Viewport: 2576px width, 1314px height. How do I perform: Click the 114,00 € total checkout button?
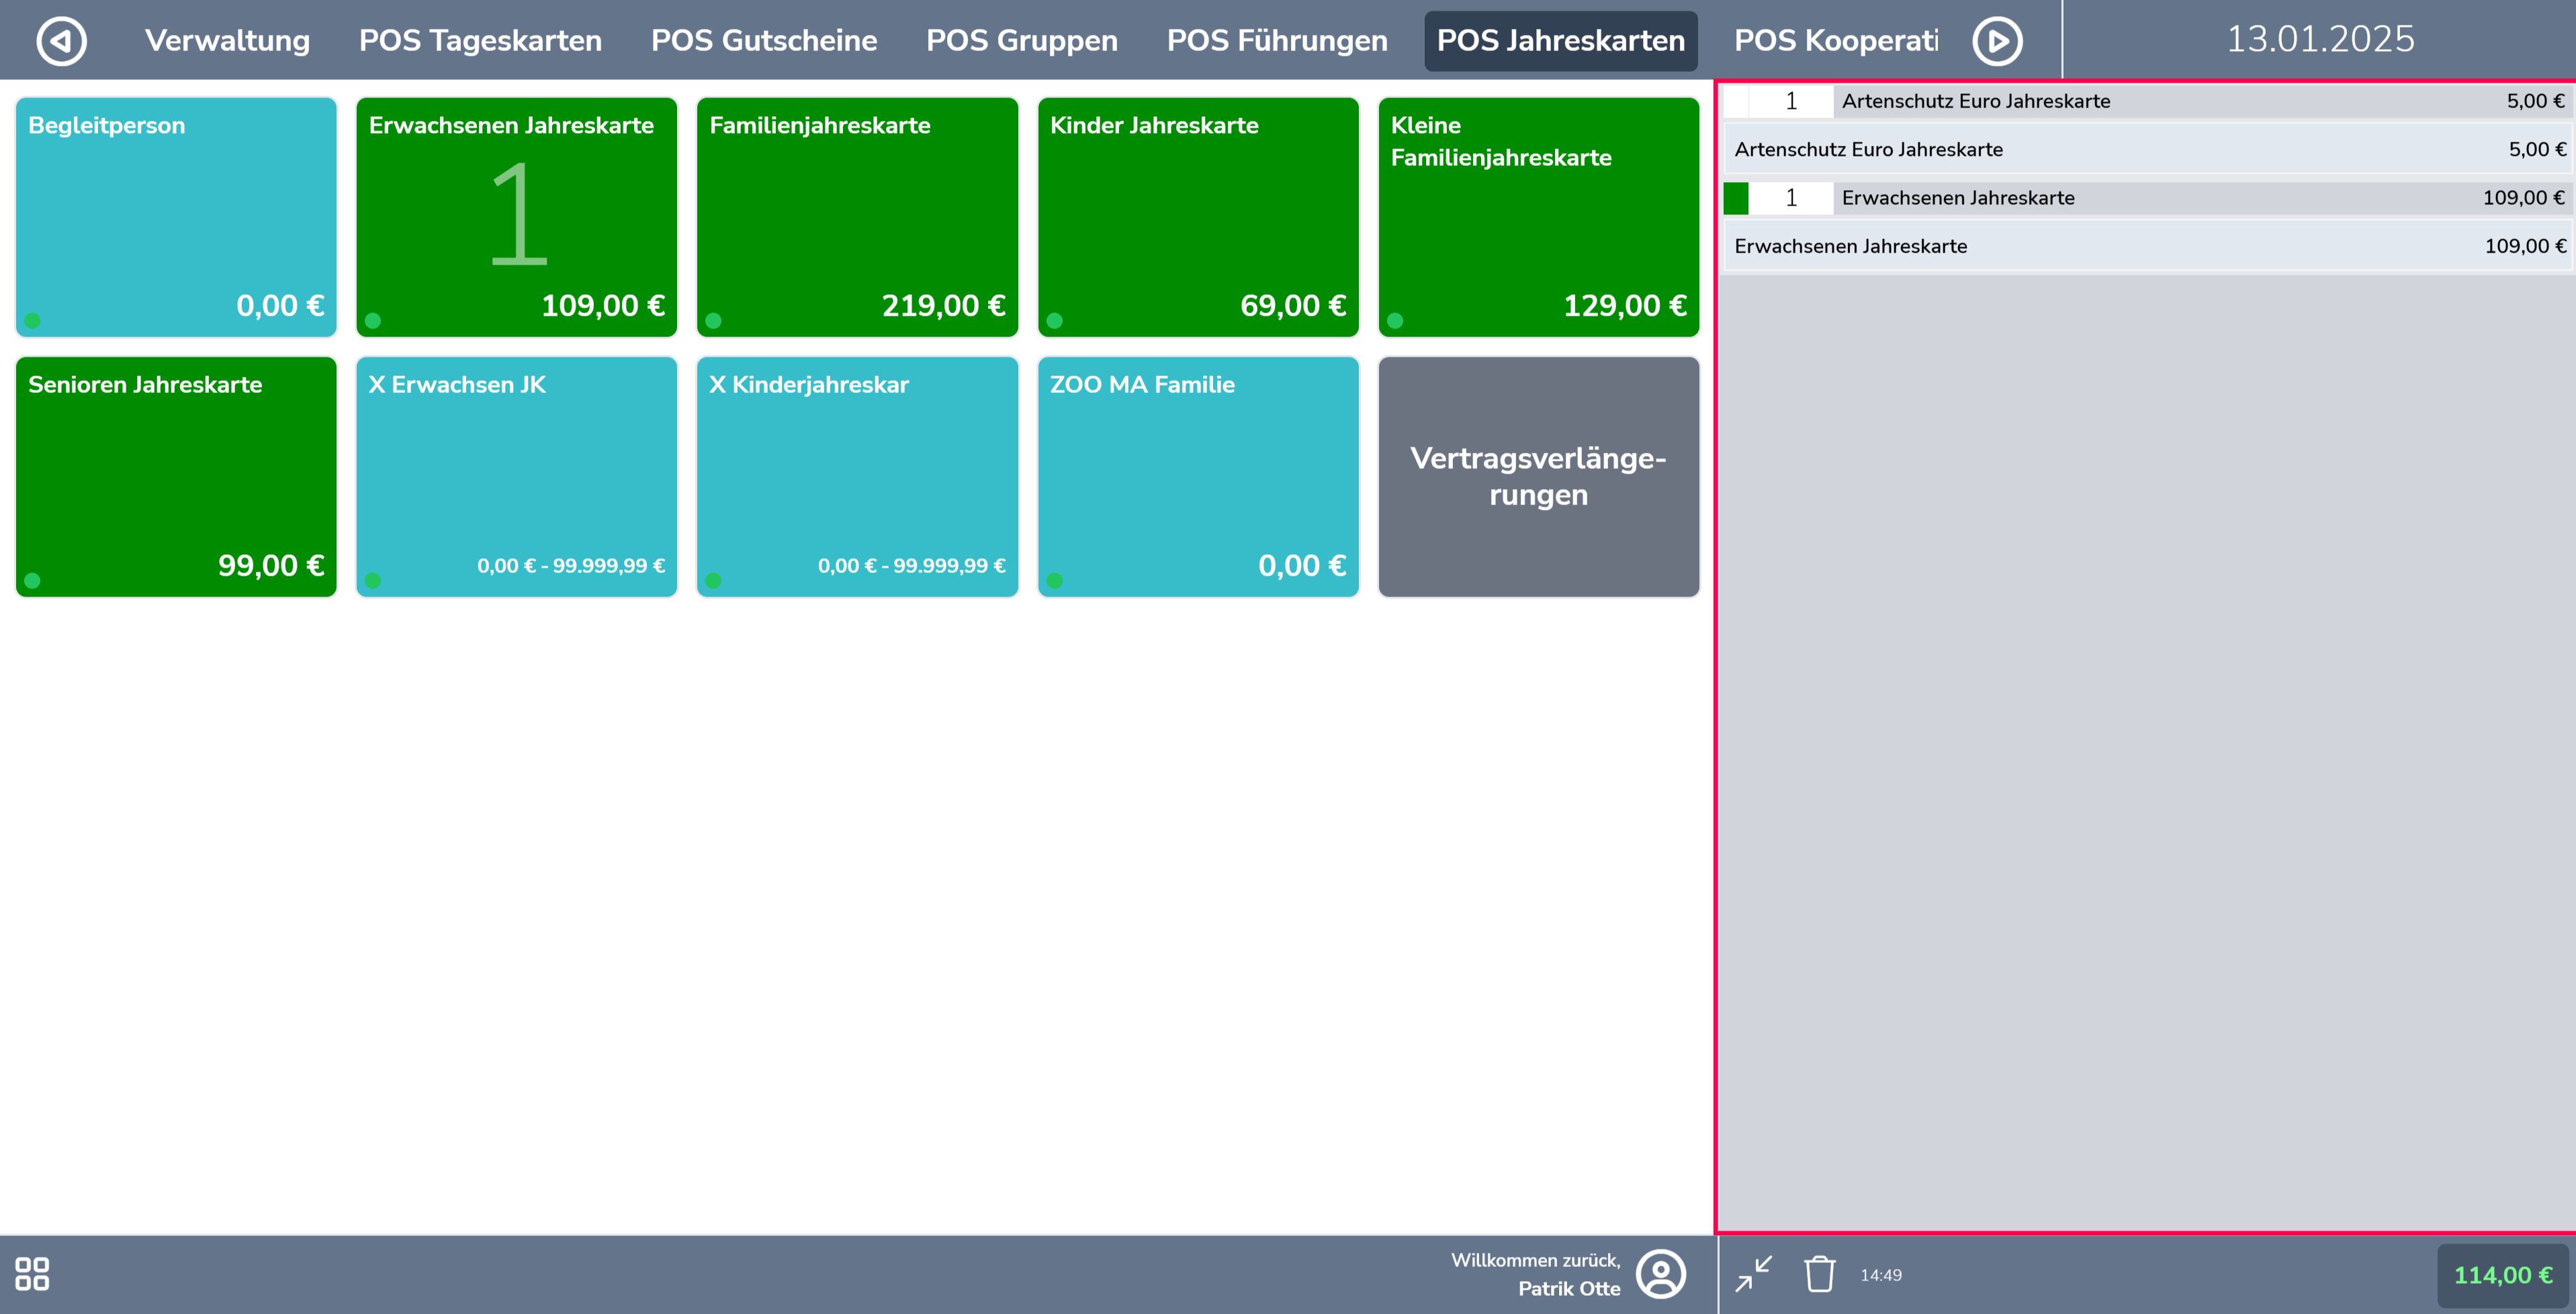2502,1275
